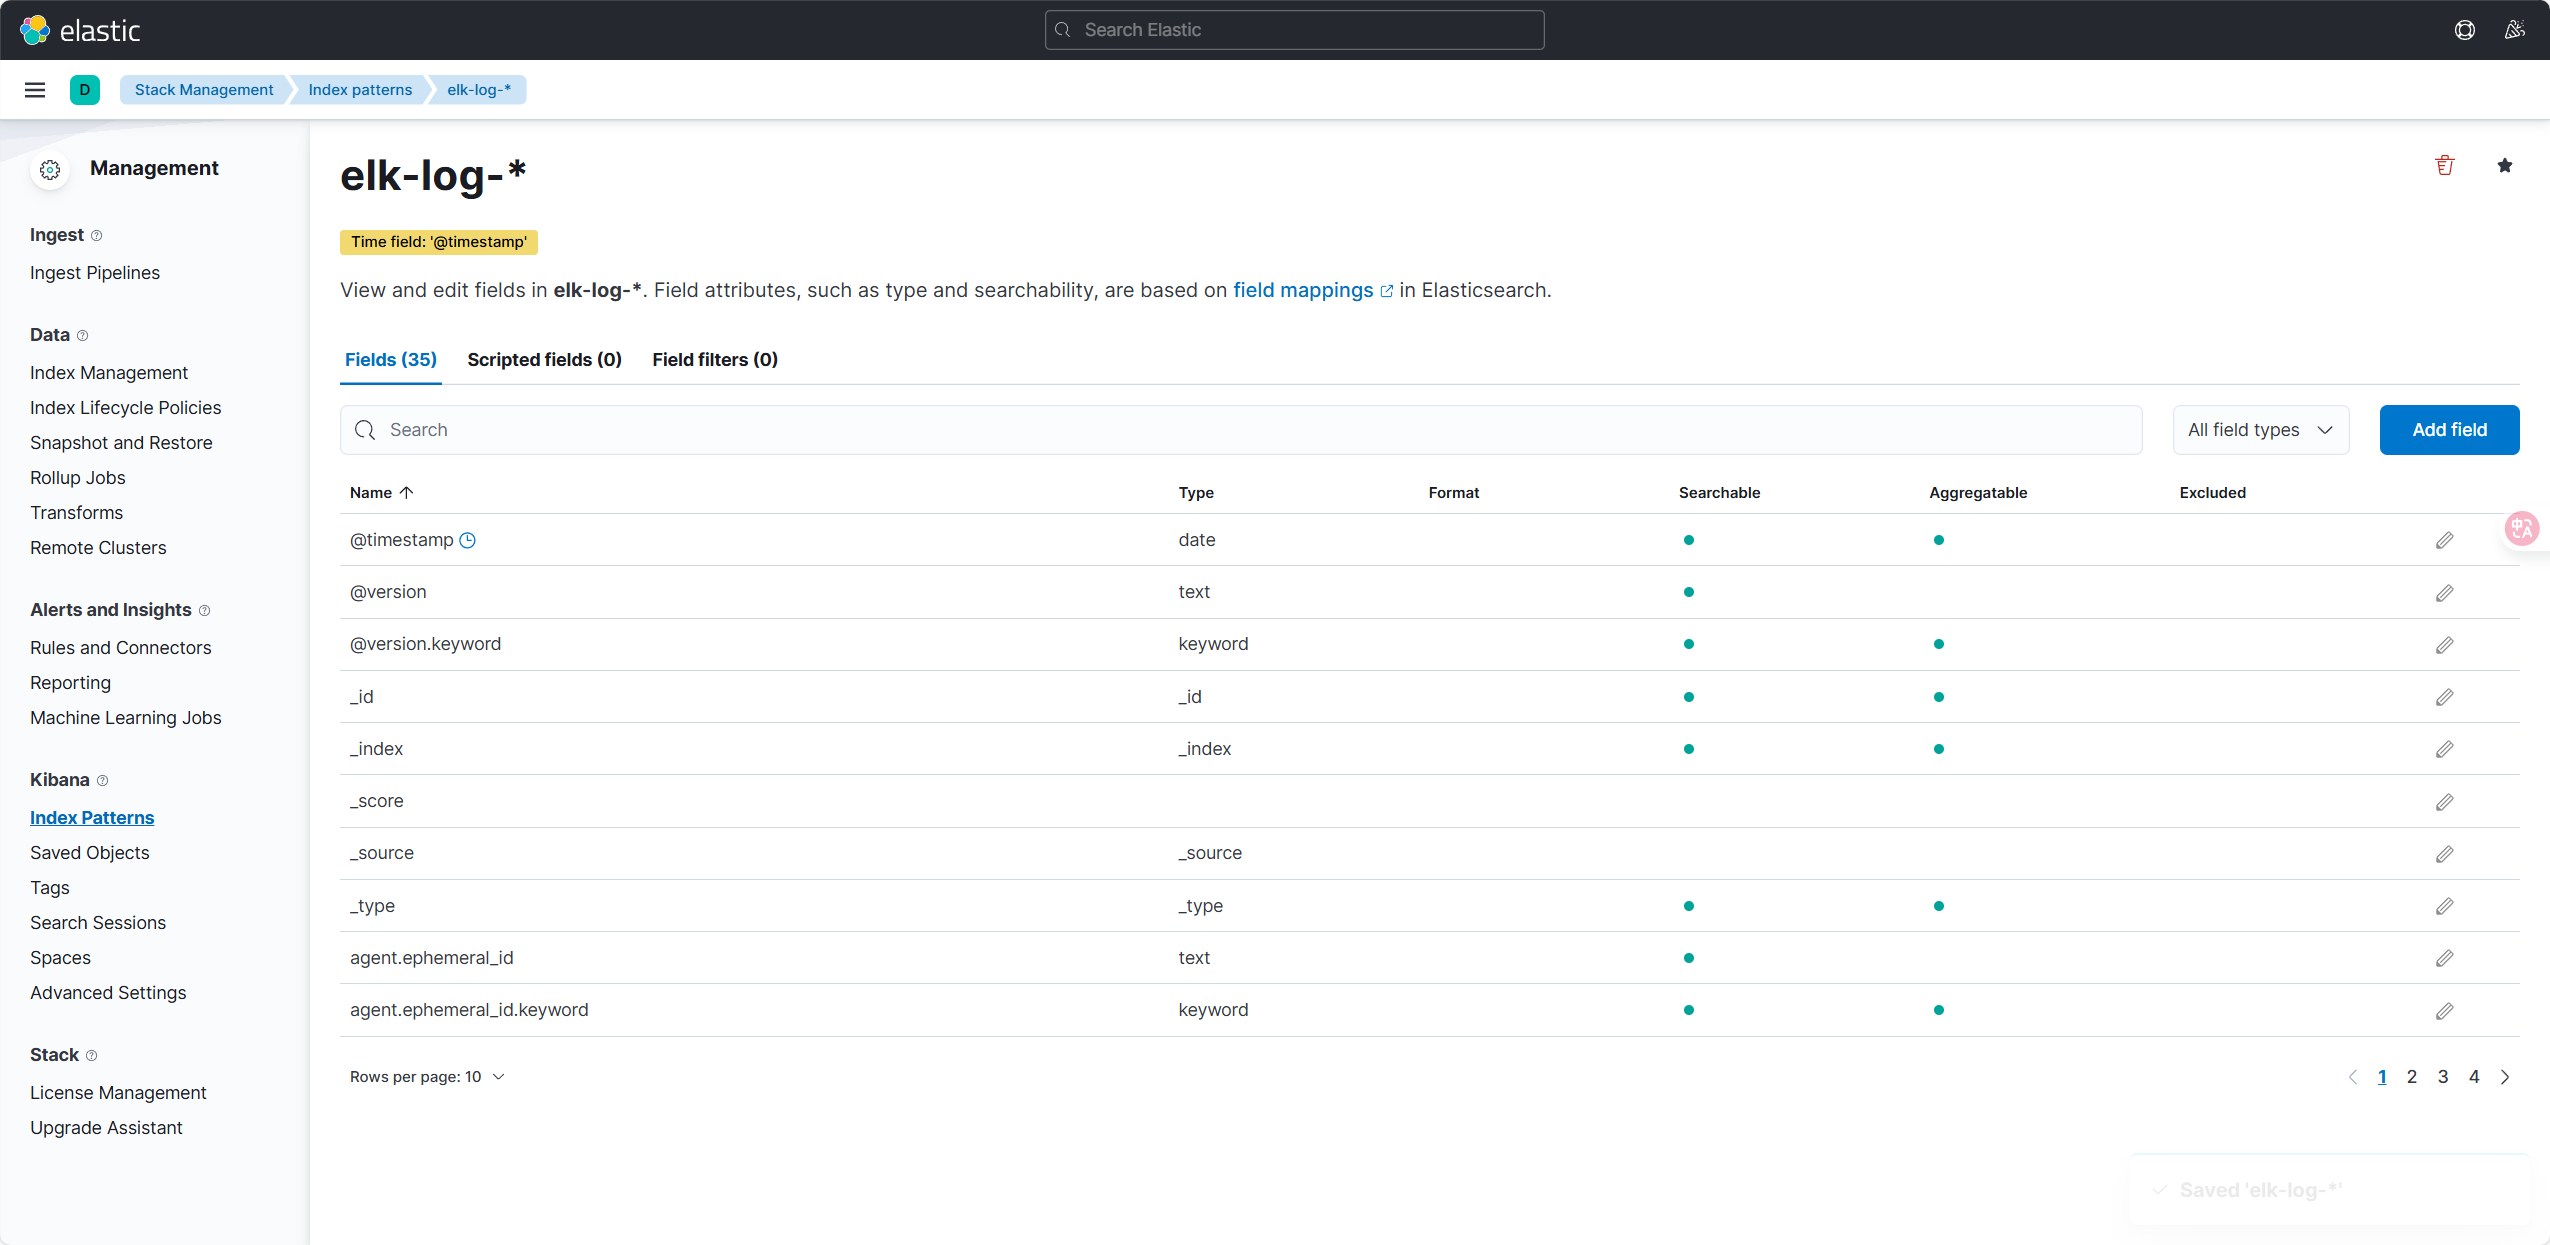This screenshot has height=1245, width=2550.
Task: Open Snapshot and Restore
Action: coord(121,443)
